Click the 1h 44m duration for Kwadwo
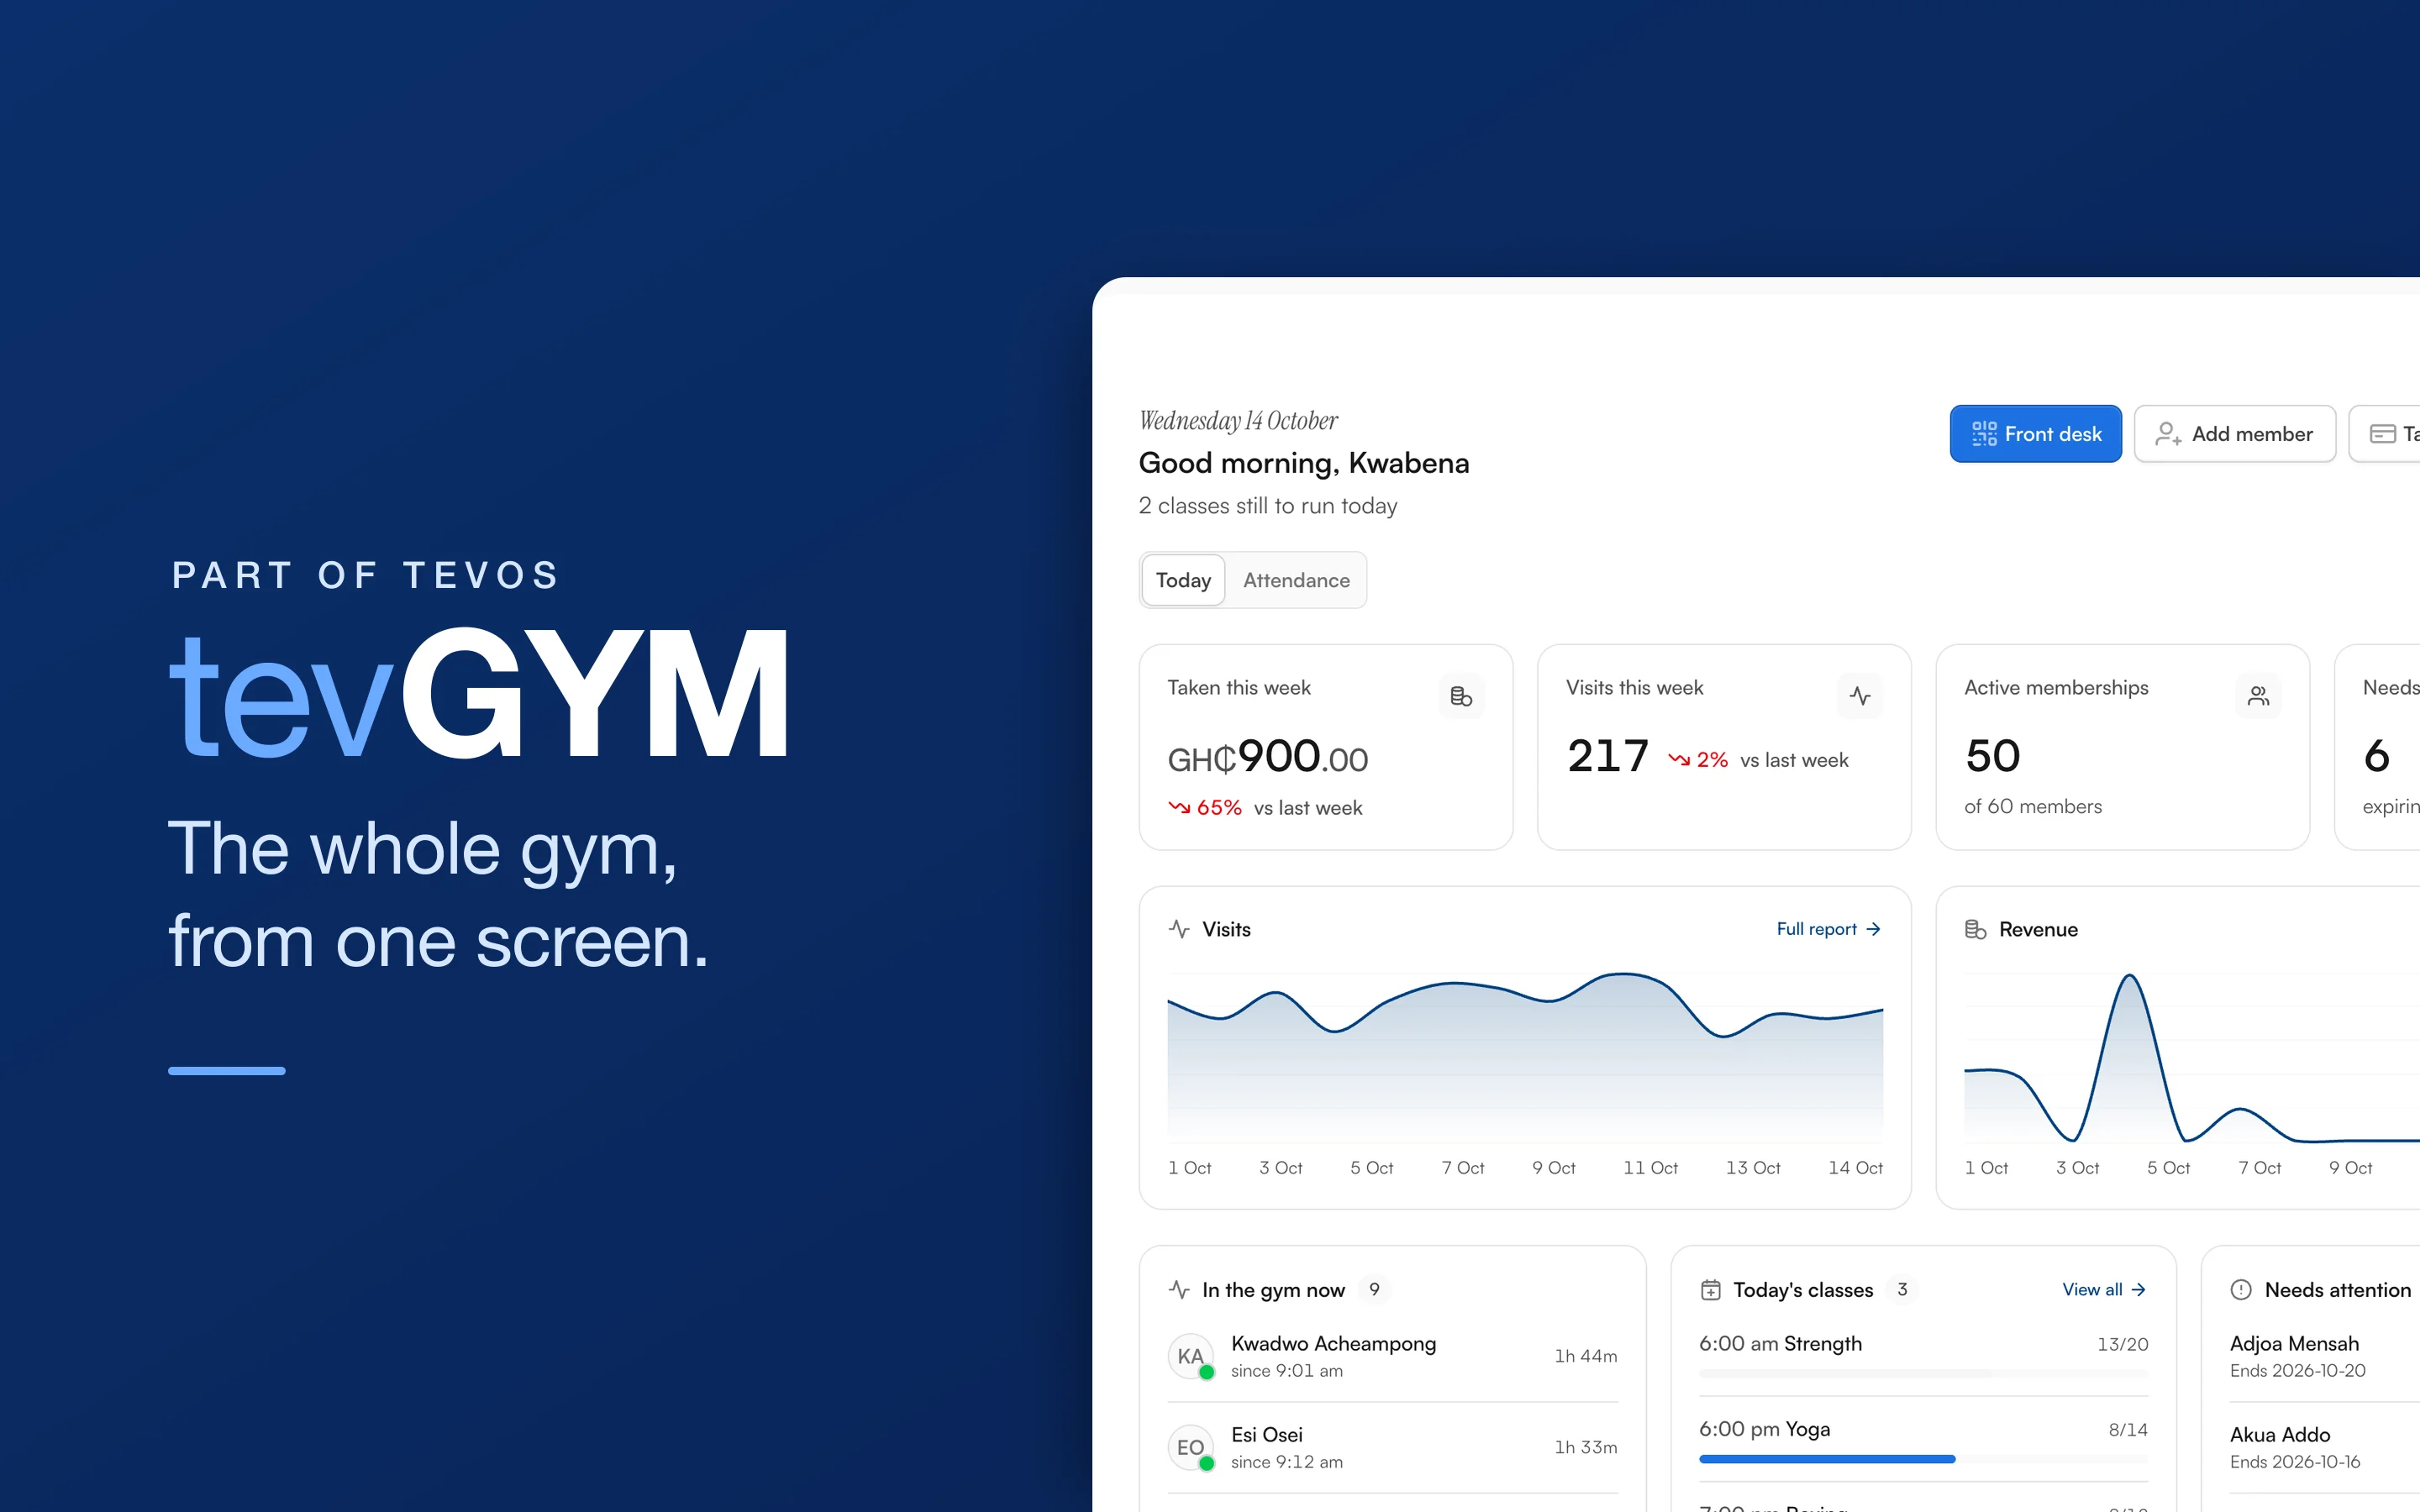The image size is (2420, 1512). (1586, 1356)
